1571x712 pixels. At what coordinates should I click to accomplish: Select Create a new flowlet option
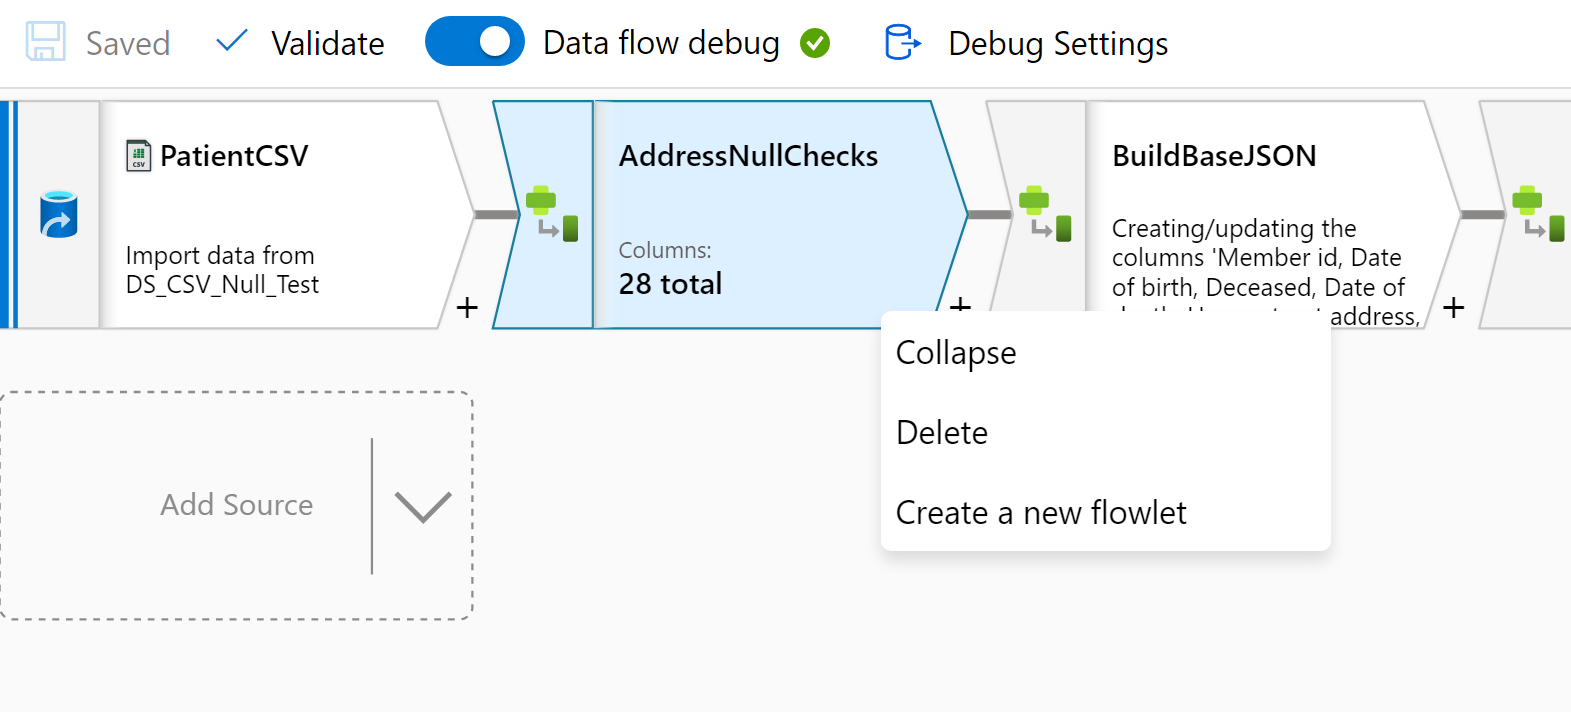pyautogui.click(x=1041, y=513)
